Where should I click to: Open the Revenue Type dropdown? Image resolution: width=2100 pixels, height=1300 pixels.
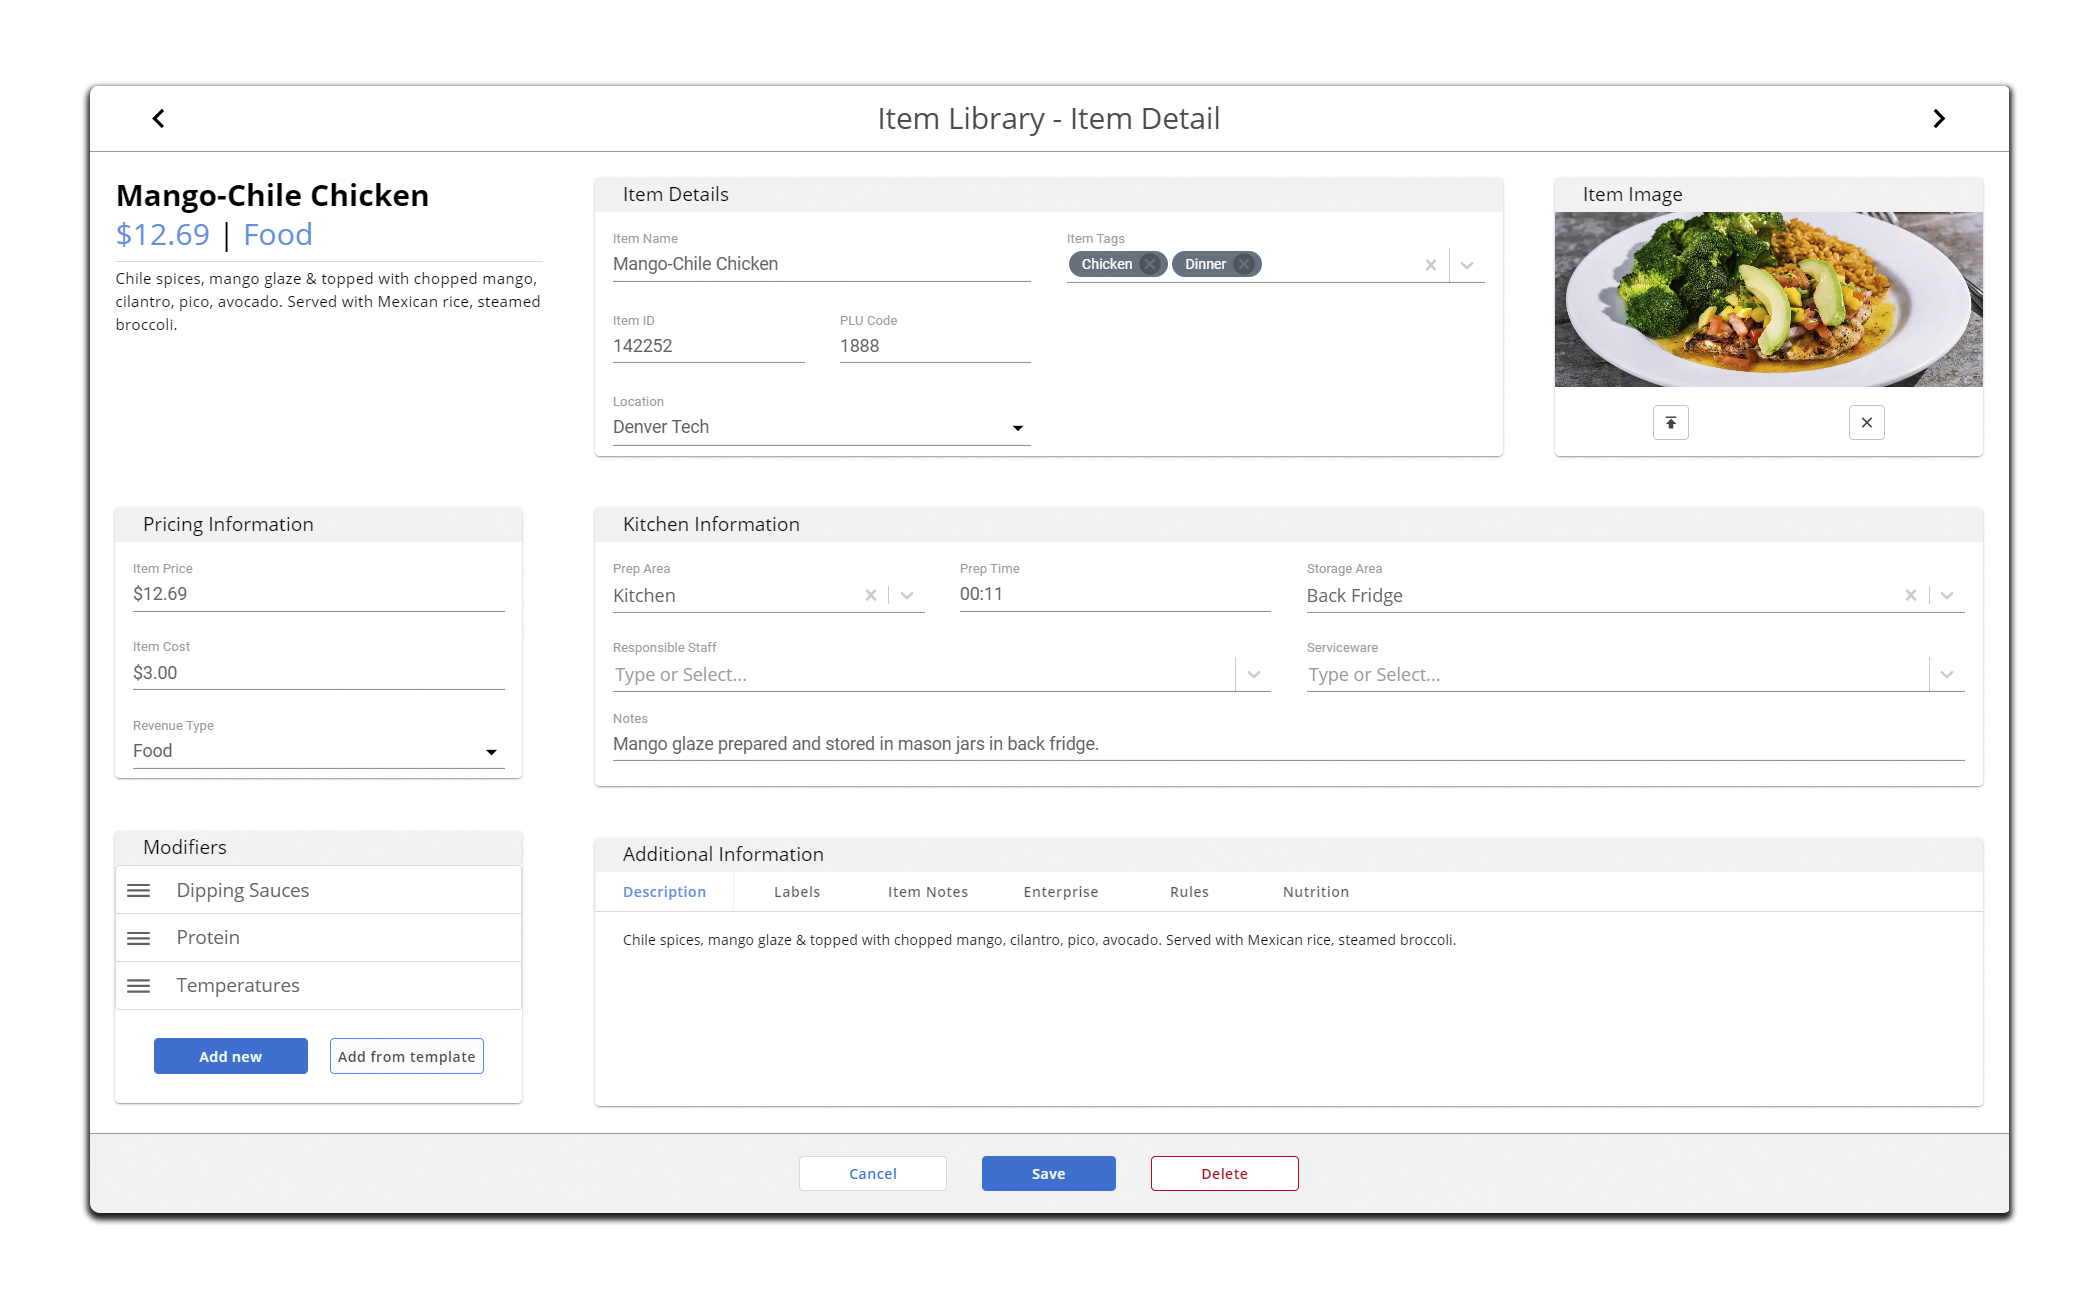click(x=491, y=752)
